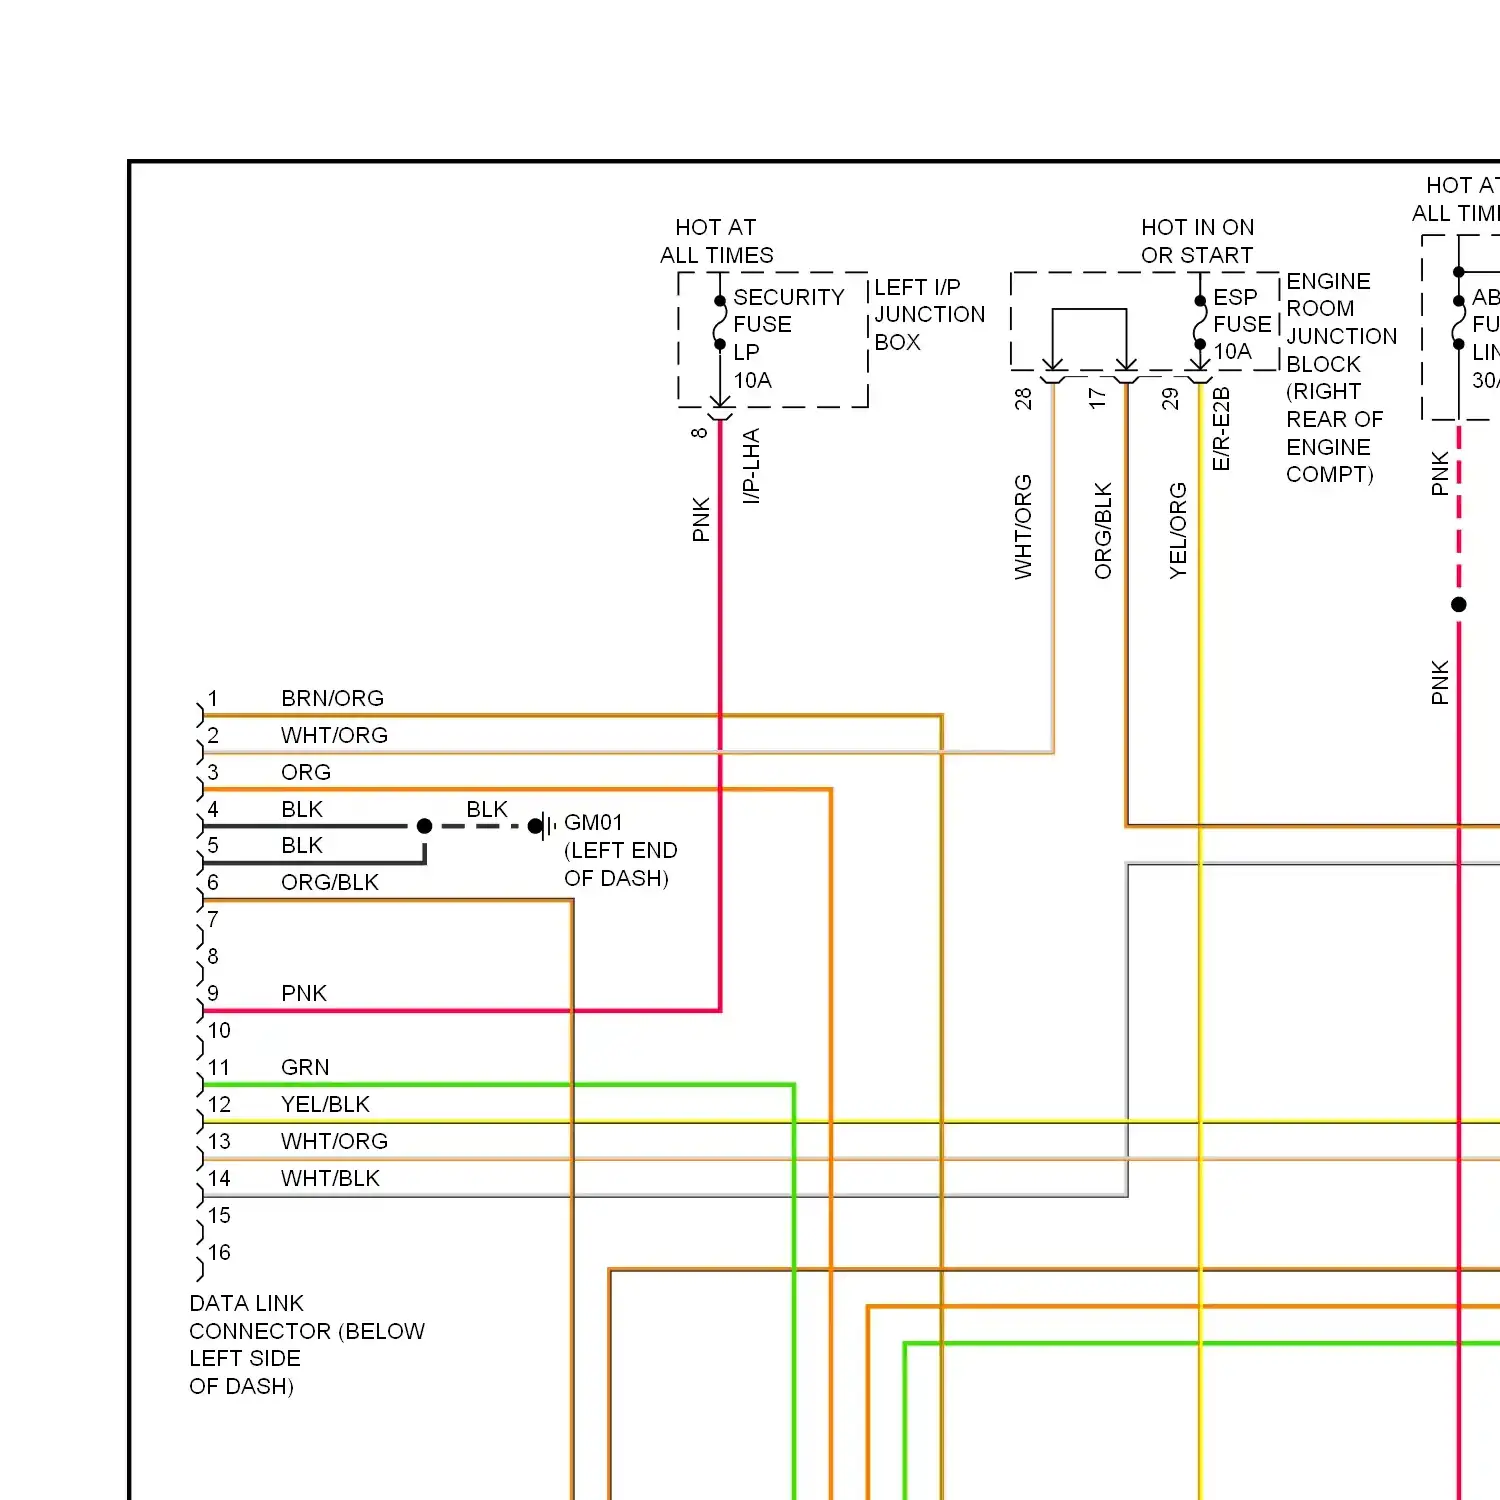
Task: Click the vertical PNK label beside I/P-LHA
Action: (701, 520)
